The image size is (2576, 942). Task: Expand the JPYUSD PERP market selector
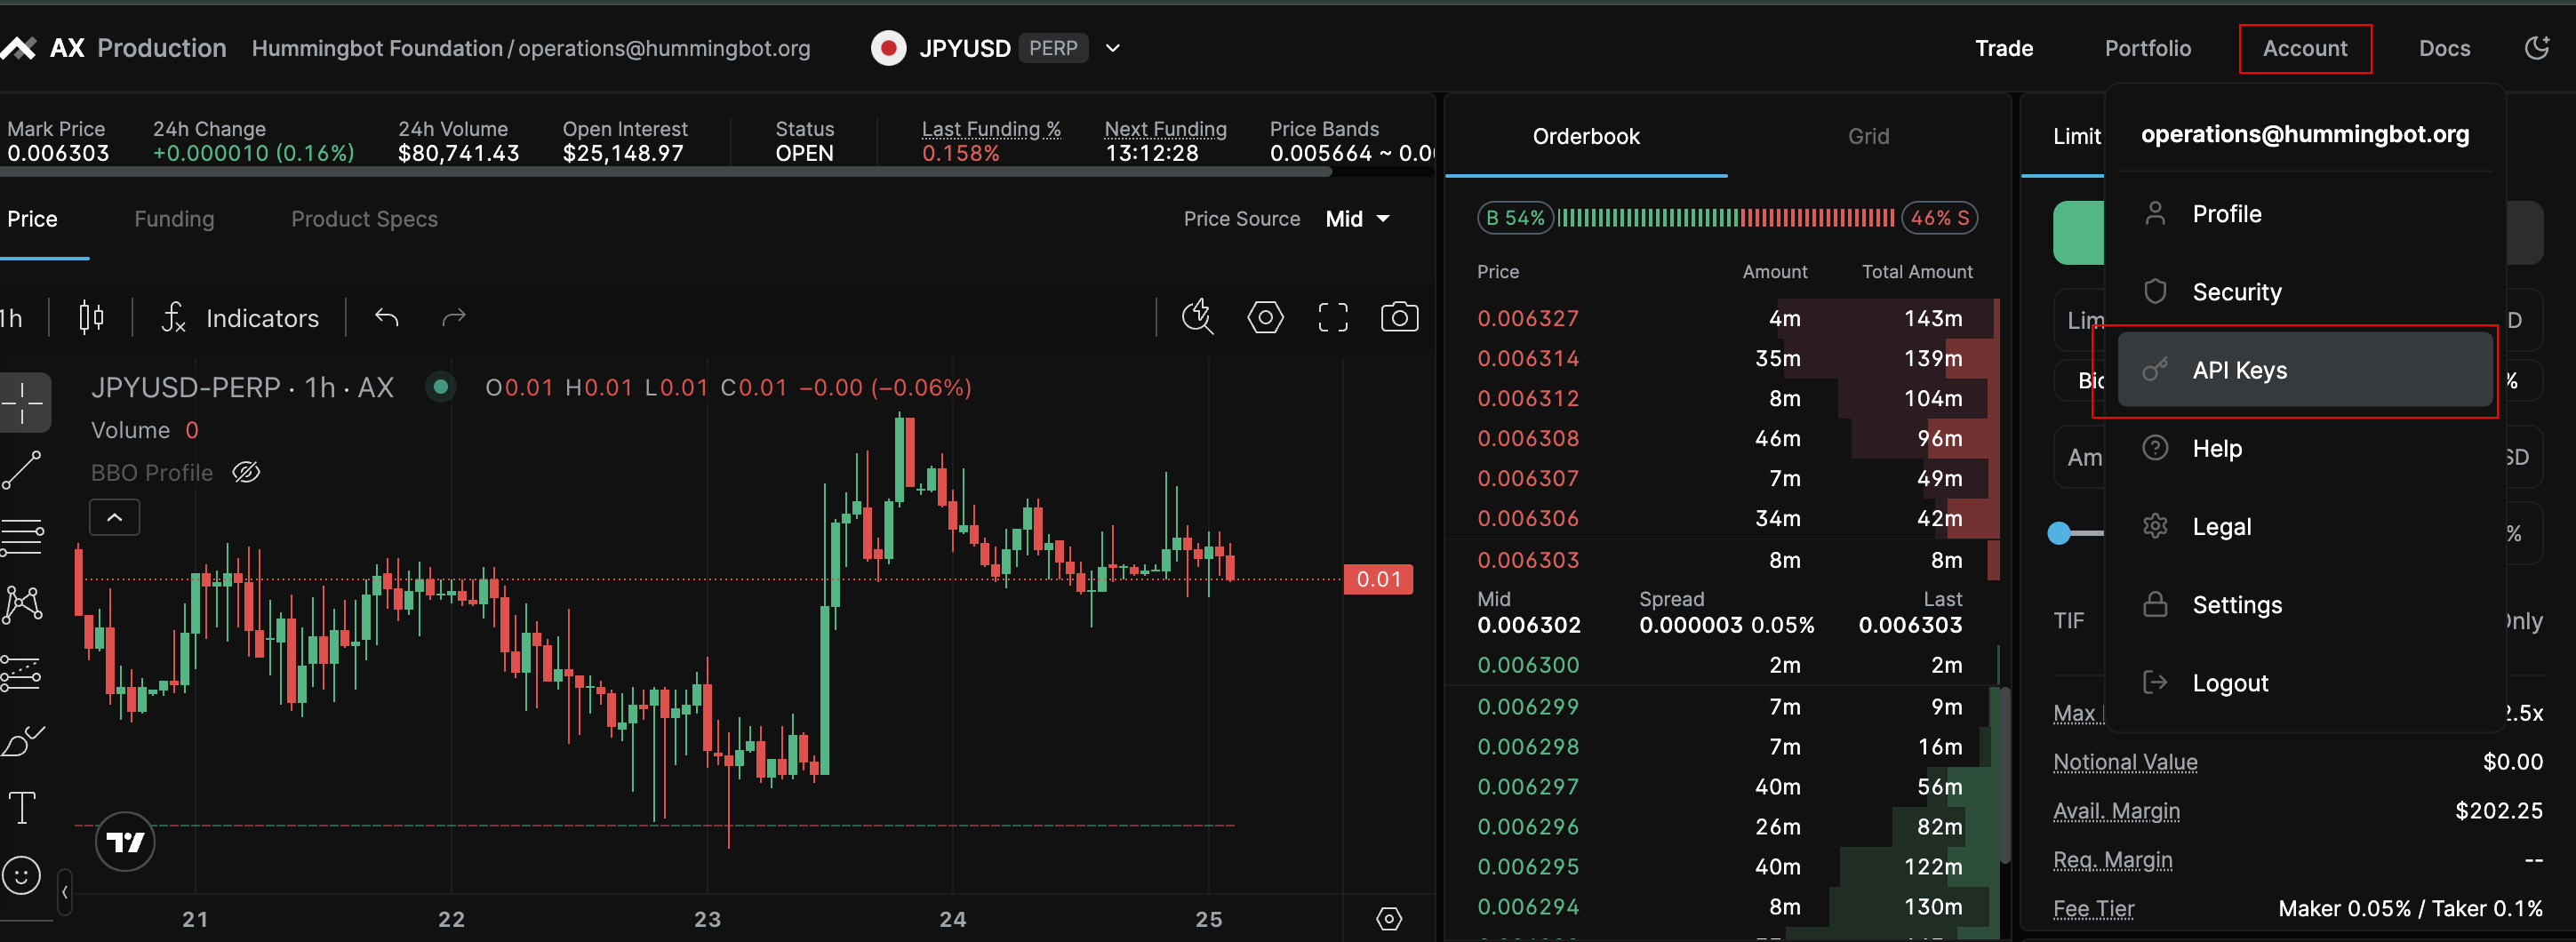(x=1112, y=48)
